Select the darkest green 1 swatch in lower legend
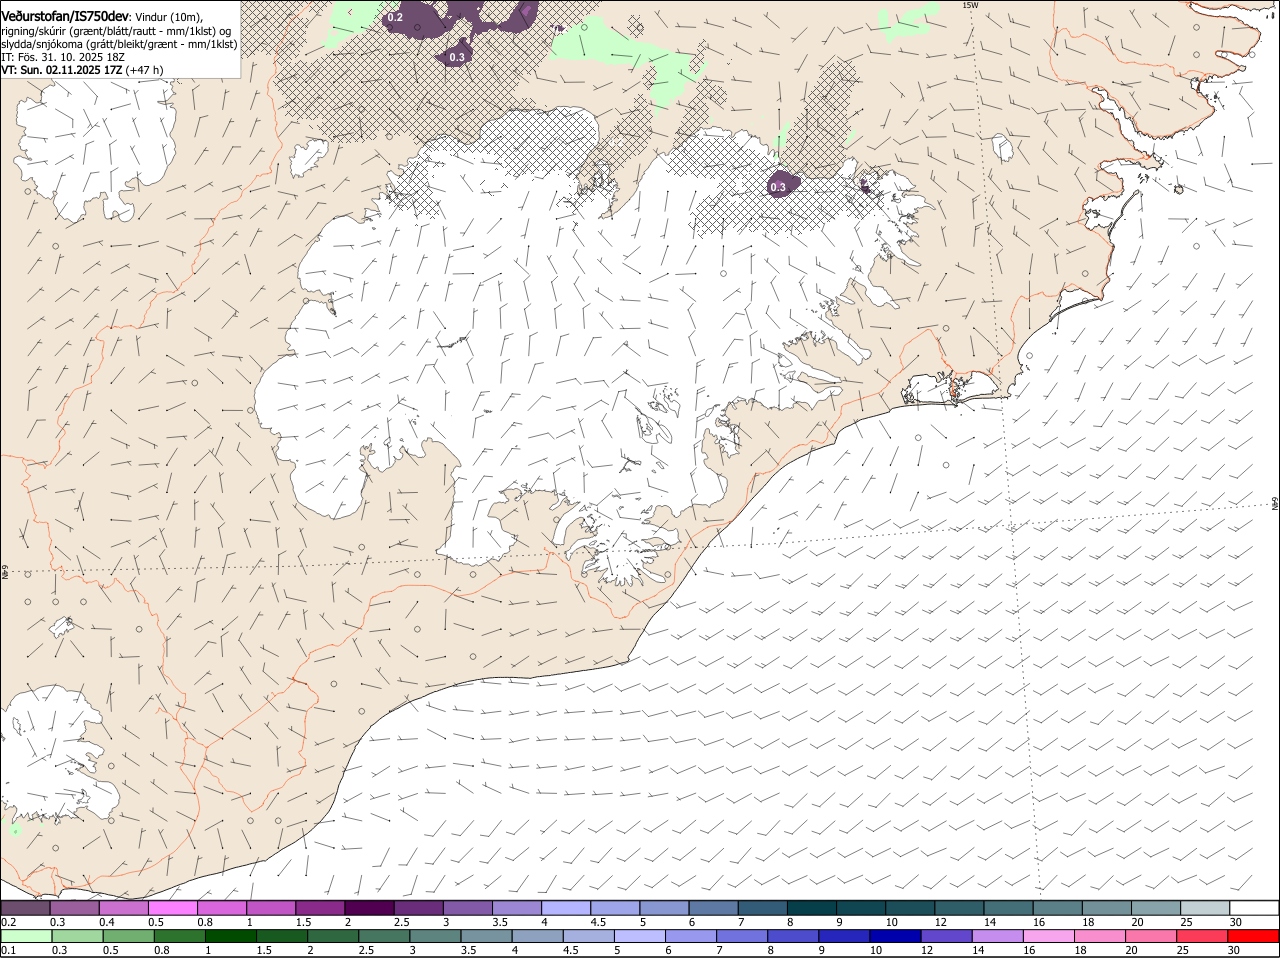 pos(230,936)
